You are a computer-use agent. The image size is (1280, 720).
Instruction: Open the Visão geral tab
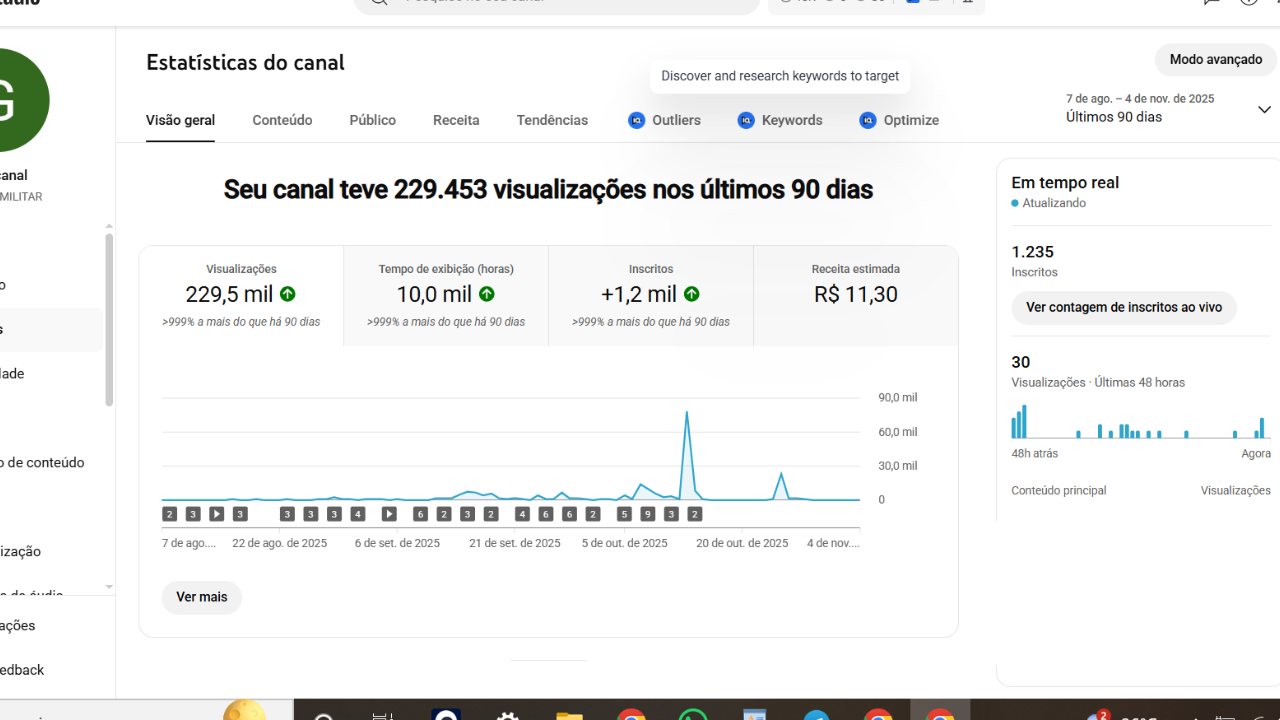click(180, 120)
